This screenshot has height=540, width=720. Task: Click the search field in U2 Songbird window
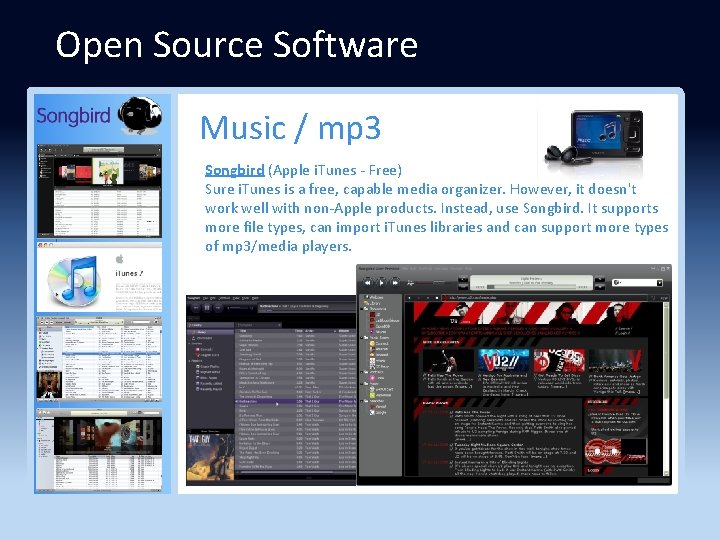click(637, 283)
